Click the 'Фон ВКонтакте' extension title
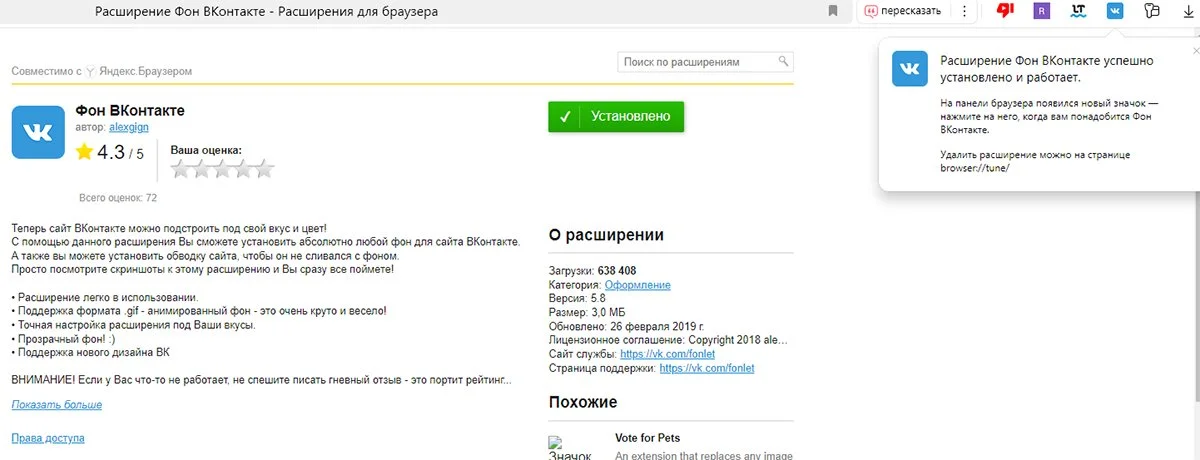The width and height of the screenshot is (1200, 460). tap(130, 111)
